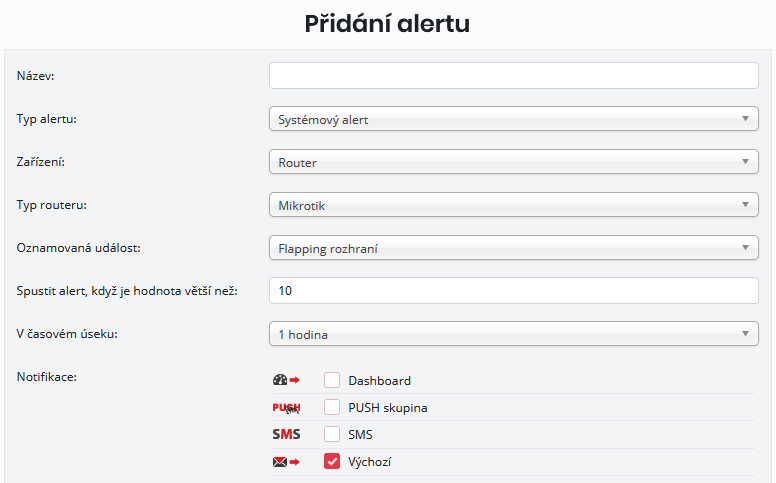
Task: Tick the SMS notification checkbox
Action: point(332,435)
